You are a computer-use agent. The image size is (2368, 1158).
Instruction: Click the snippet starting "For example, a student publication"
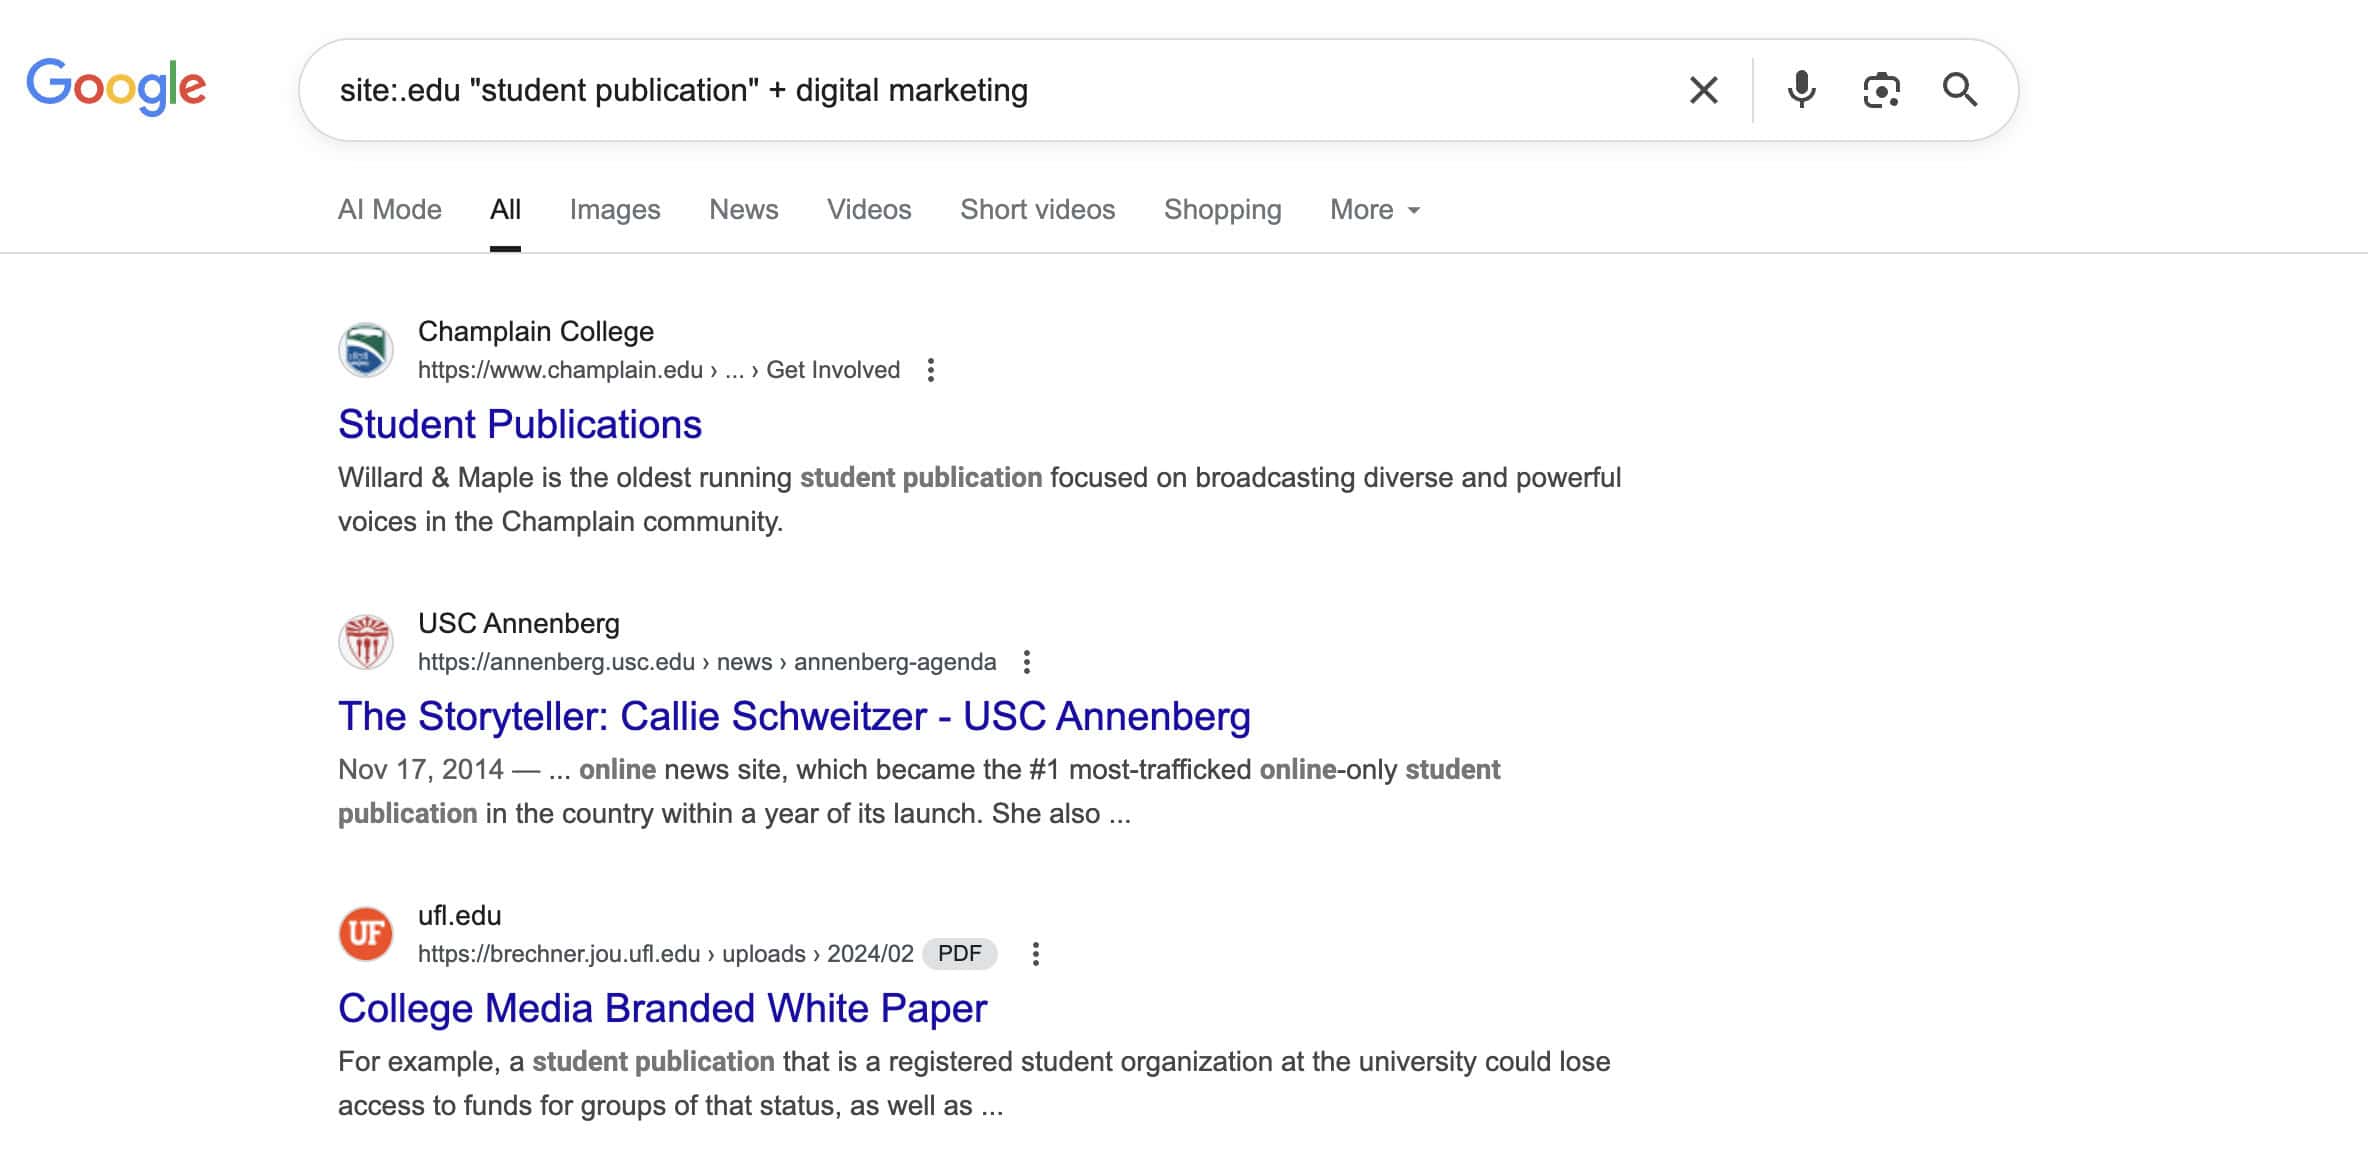tap(974, 1083)
